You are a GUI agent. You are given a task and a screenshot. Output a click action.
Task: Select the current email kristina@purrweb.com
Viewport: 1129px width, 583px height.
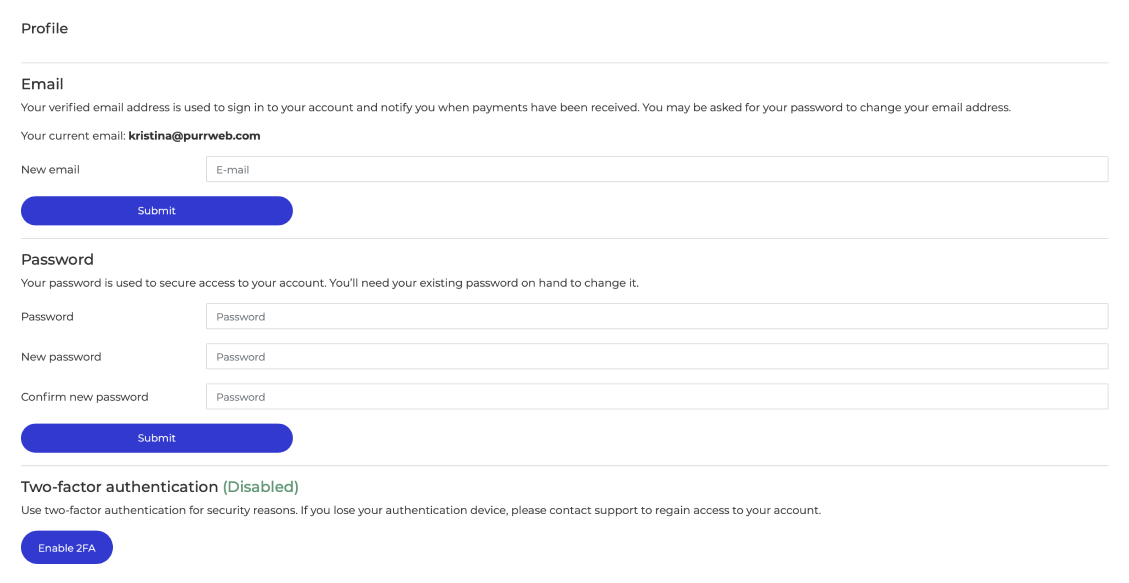194,135
